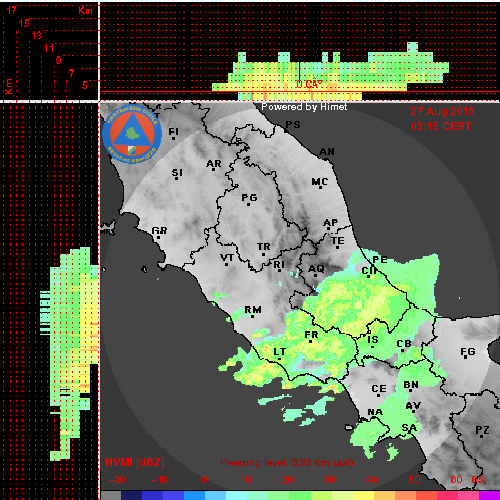The image size is (500, 500).
Task: Click the IS city label
Action: pyautogui.click(x=373, y=340)
